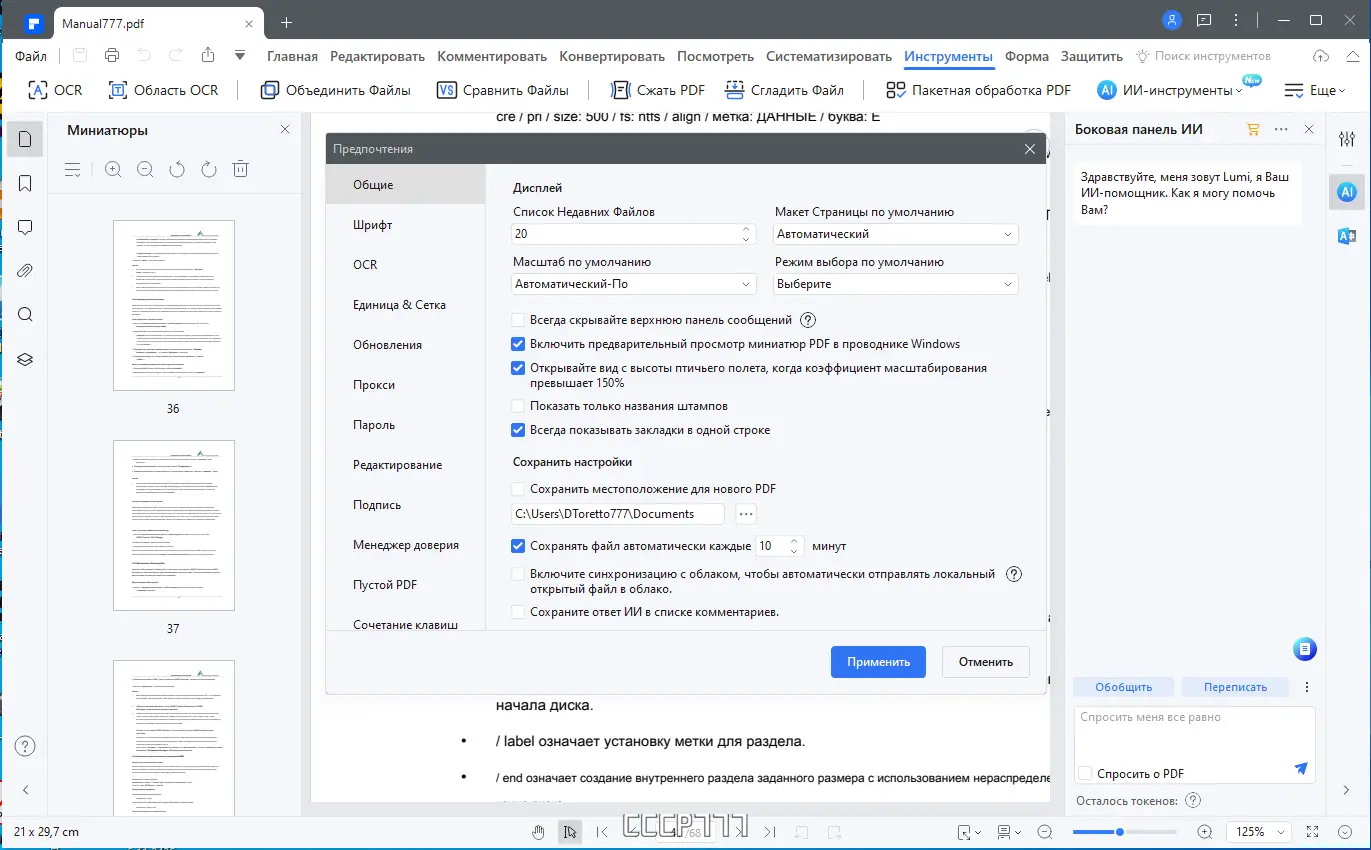The width and height of the screenshot is (1371, 850).
Task: Open the Bookmarks panel in the left sidebar
Action: coord(24,183)
